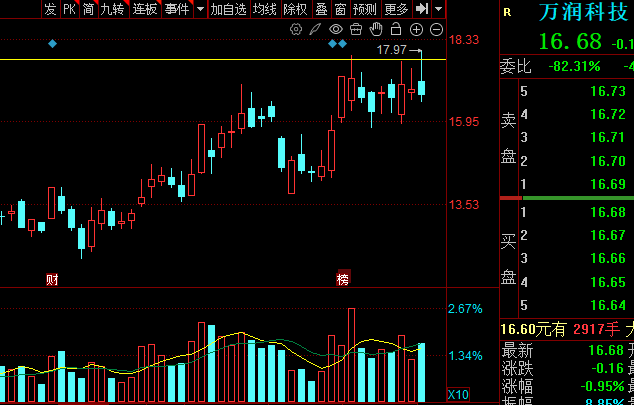
Task: Click buy level 3 price 16.66
Action: [x=608, y=258]
